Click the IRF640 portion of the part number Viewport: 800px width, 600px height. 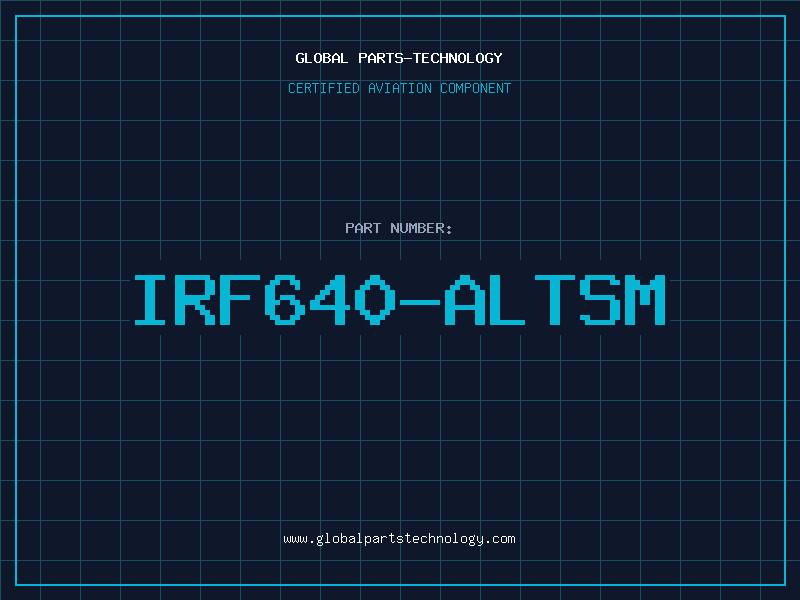pos(265,300)
